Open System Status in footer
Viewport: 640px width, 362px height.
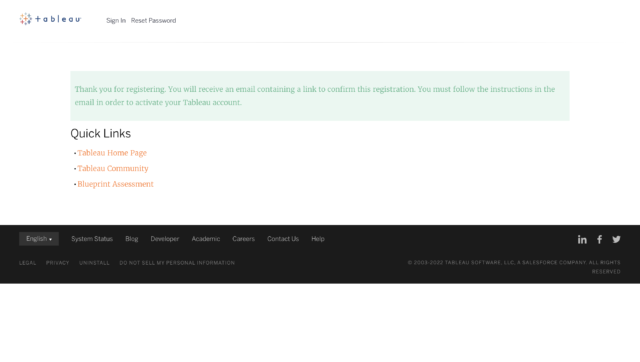tap(92, 239)
